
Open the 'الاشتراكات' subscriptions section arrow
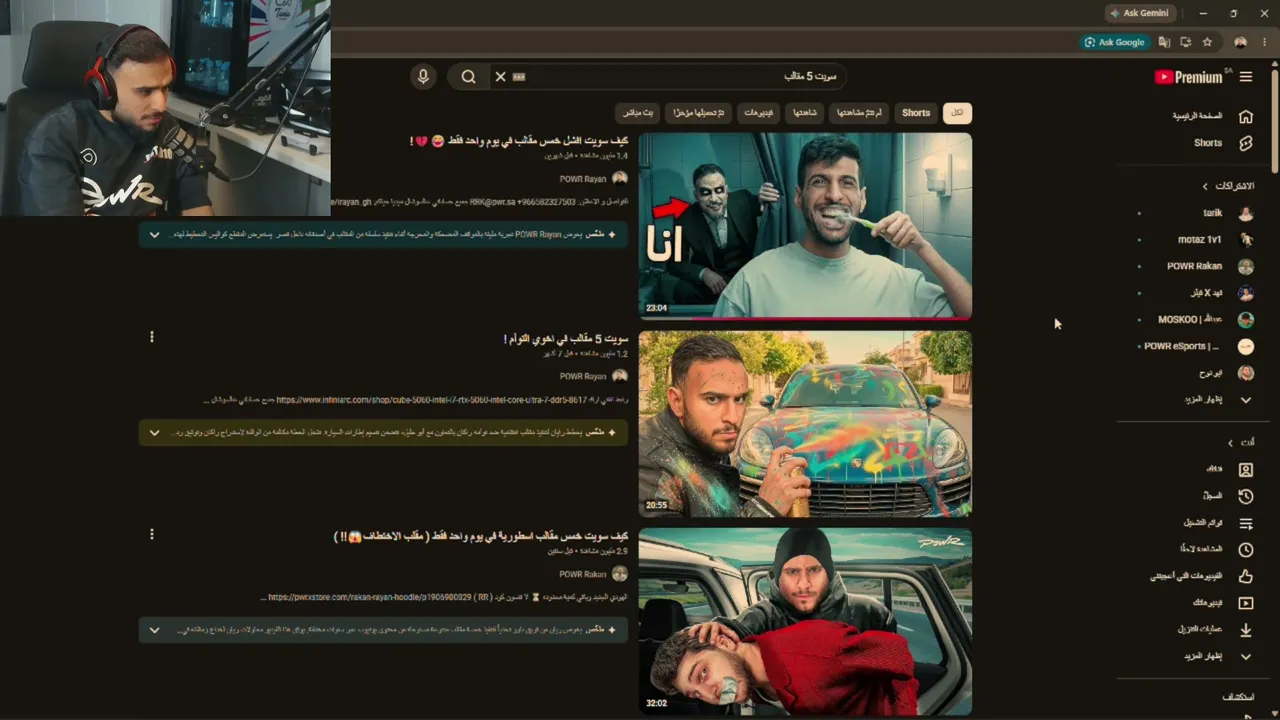[x=1205, y=186]
